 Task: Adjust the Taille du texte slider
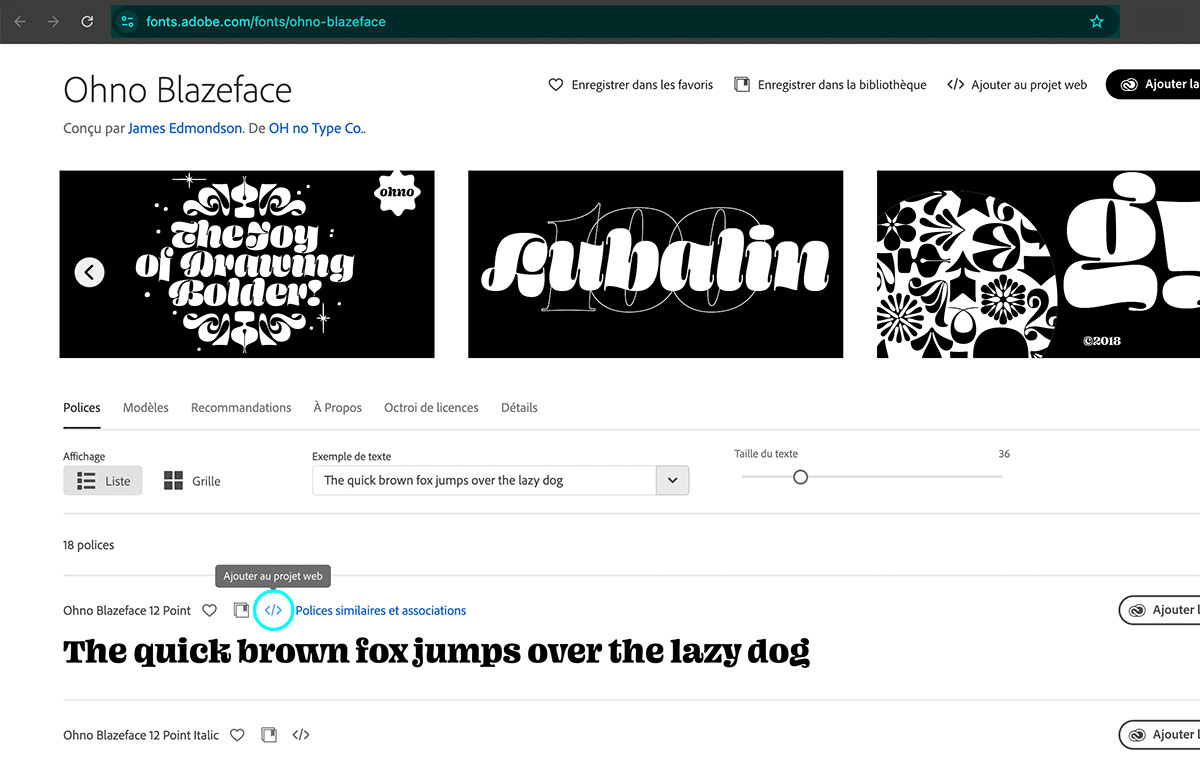pyautogui.click(x=800, y=477)
